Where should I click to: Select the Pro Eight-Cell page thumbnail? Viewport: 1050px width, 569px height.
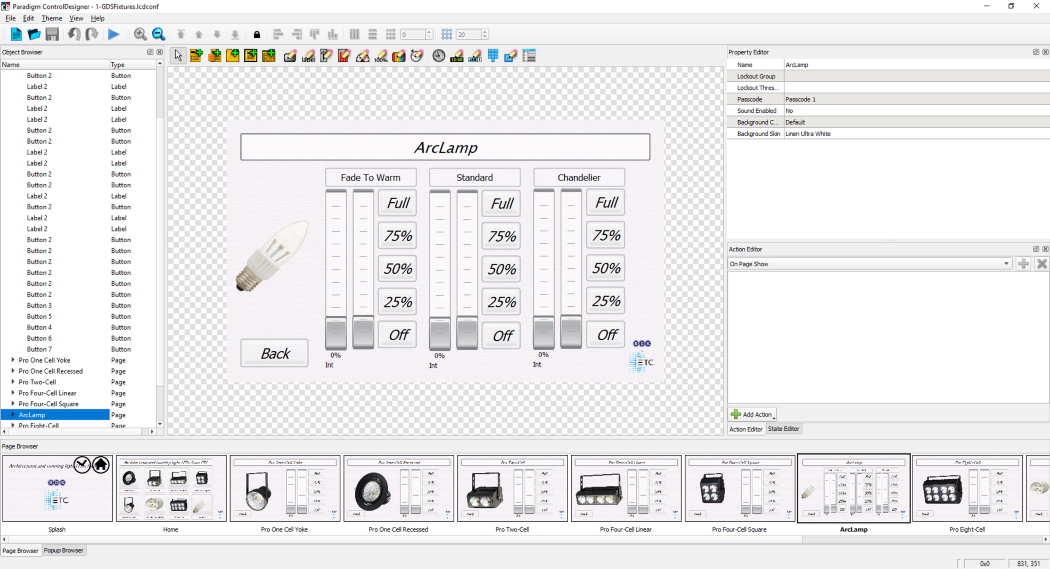pyautogui.click(x=968, y=489)
